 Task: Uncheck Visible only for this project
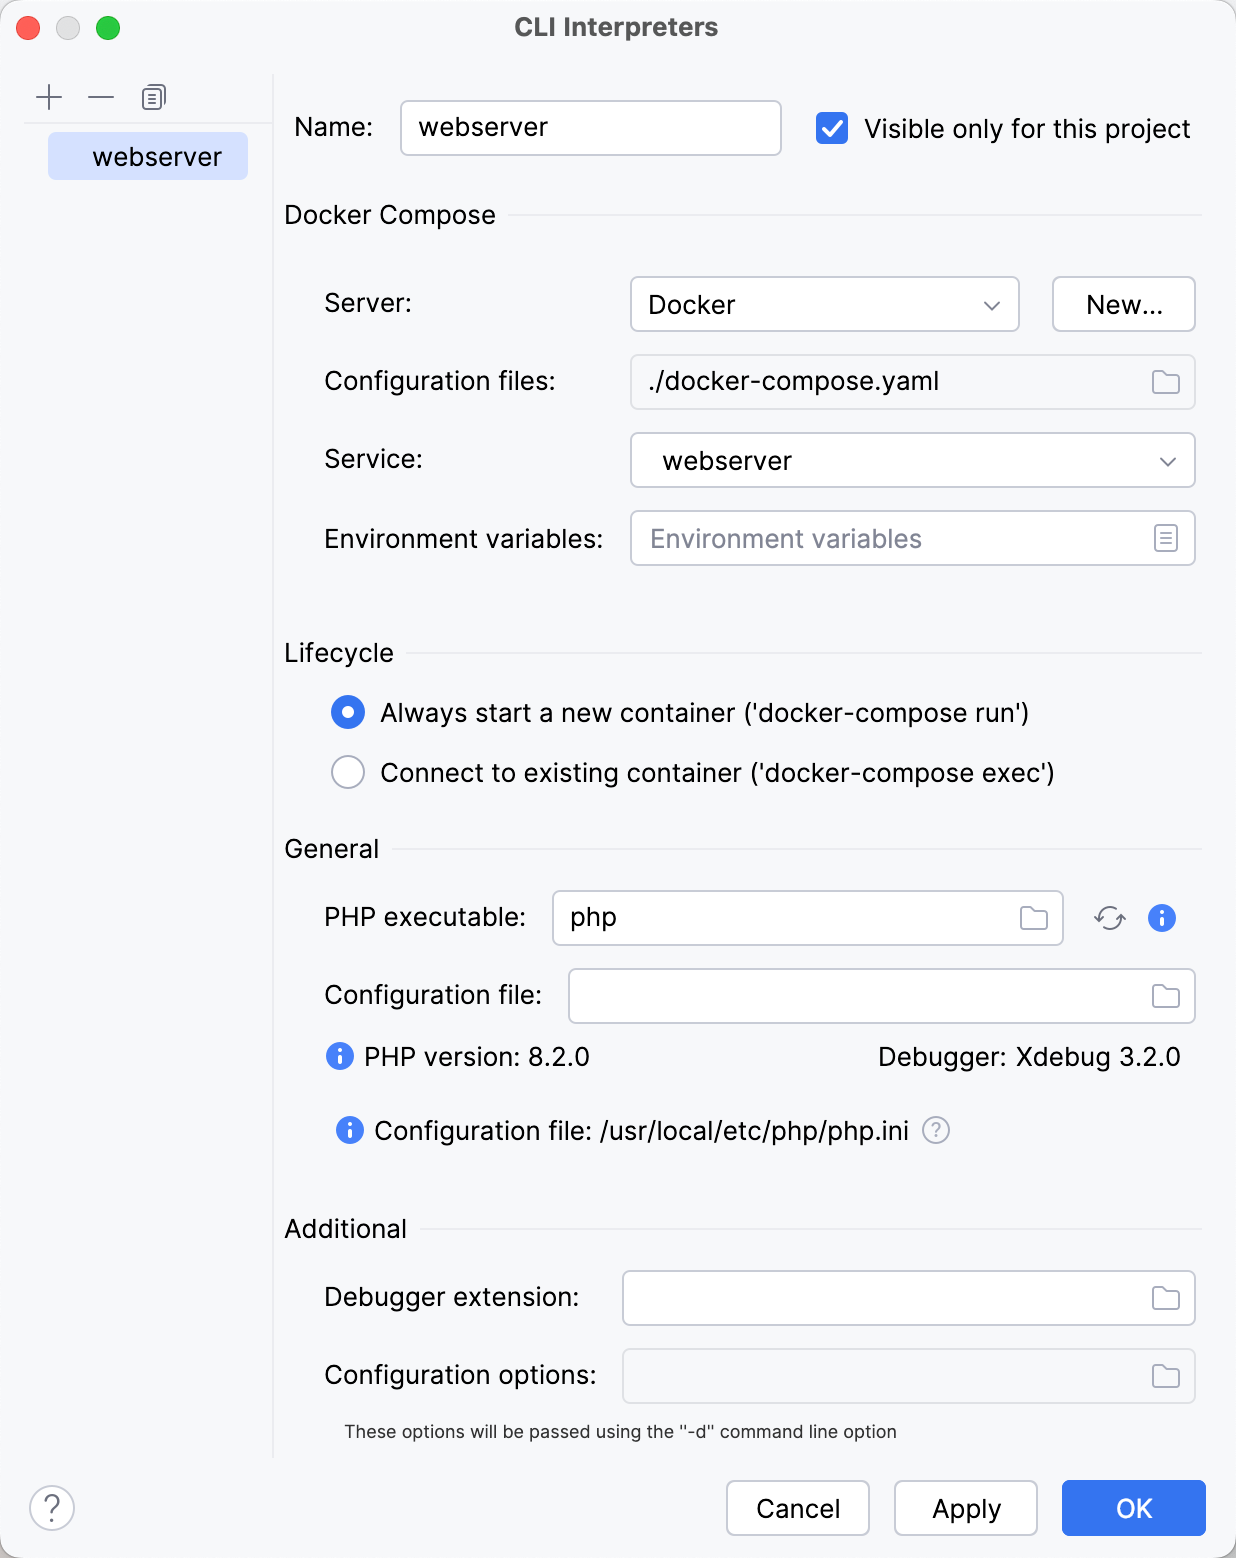pyautogui.click(x=832, y=128)
